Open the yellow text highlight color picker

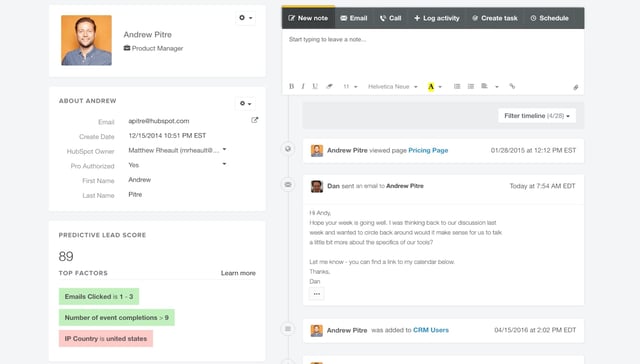point(434,87)
